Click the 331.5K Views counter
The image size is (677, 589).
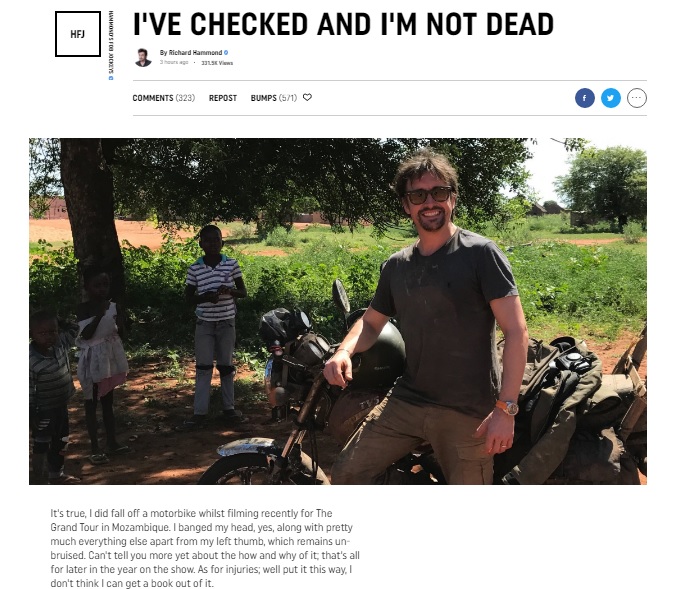point(217,63)
